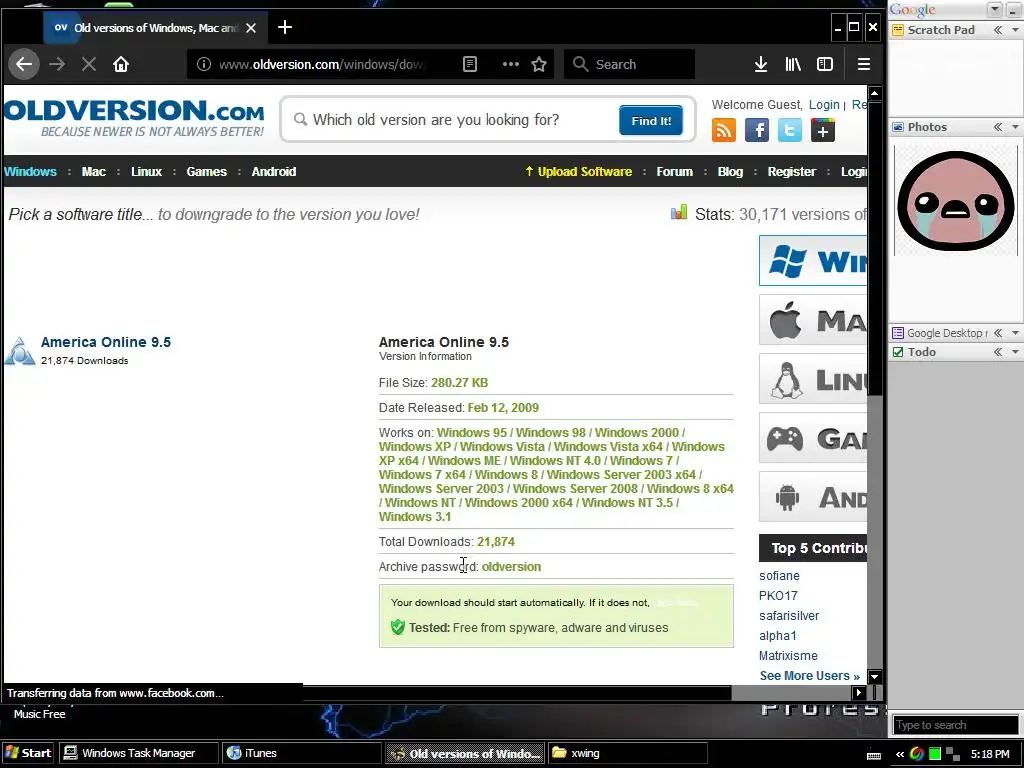Viewport: 1024px width, 768px height.
Task: Open Google sidebar options dropdown
Action: coord(995,10)
